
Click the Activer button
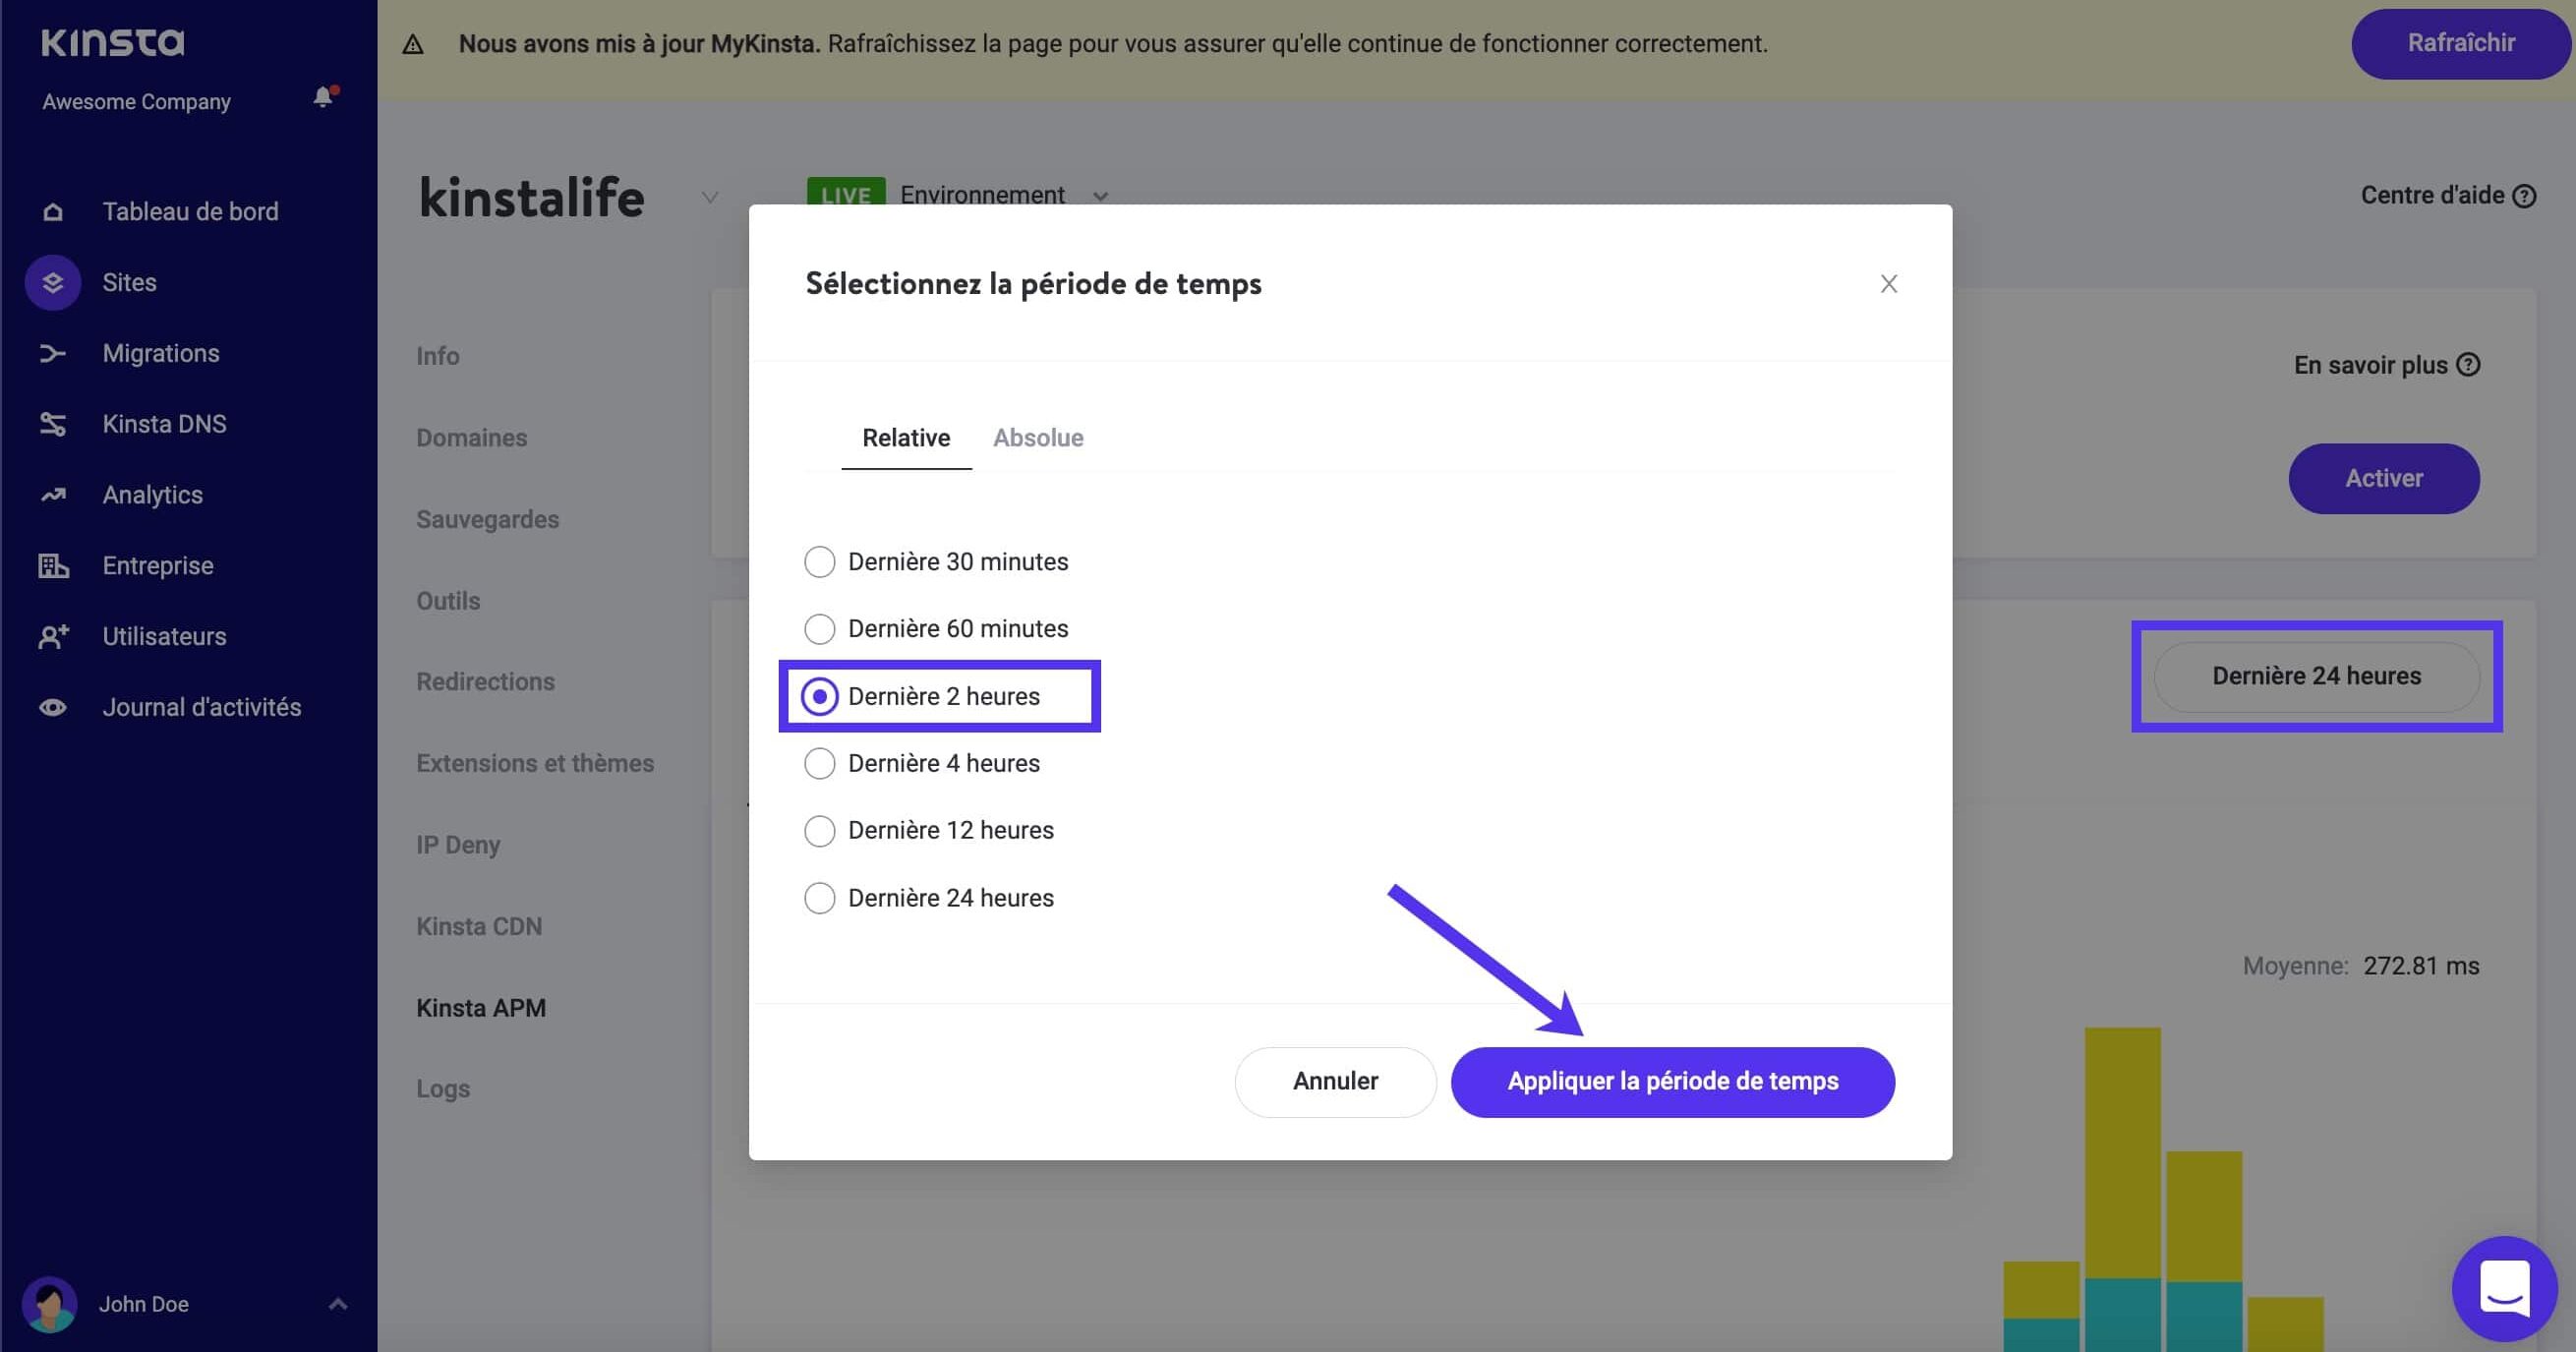pos(2383,479)
